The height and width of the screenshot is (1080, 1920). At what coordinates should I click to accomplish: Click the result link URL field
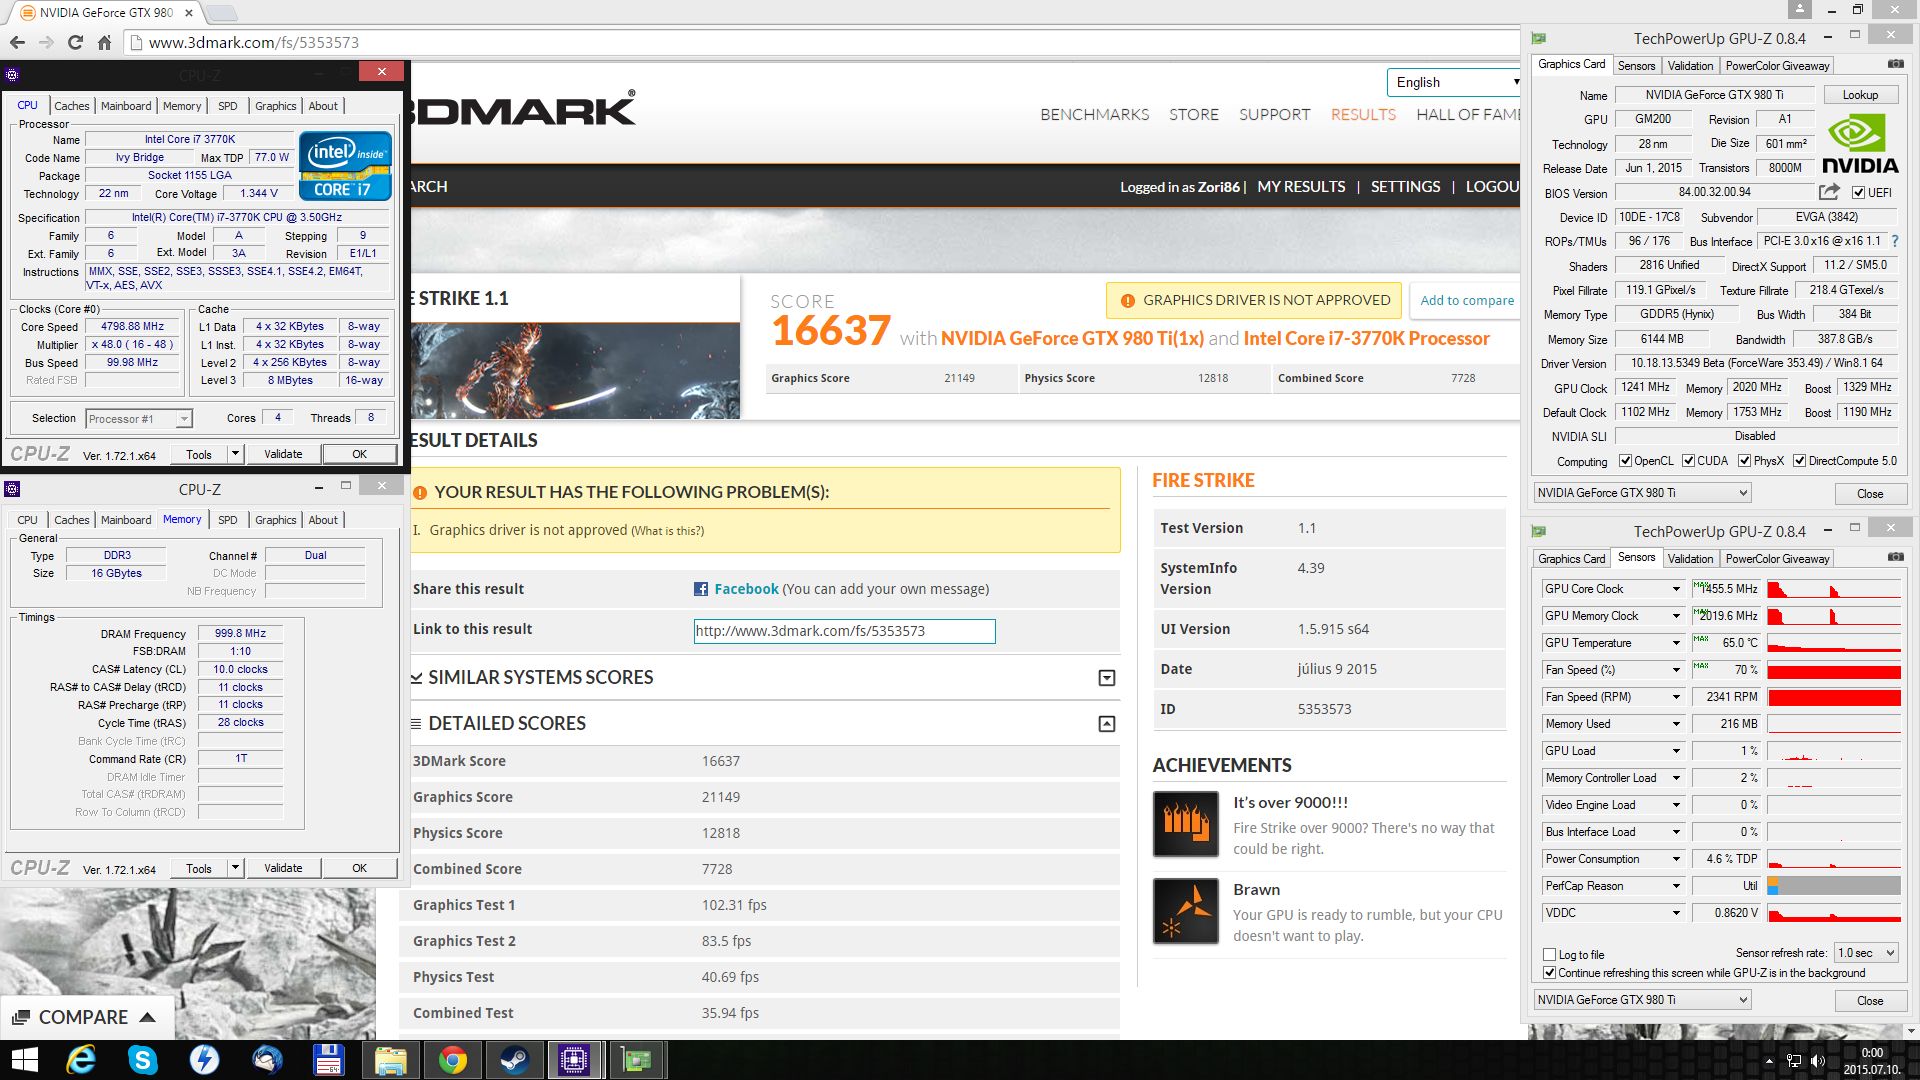(x=844, y=631)
